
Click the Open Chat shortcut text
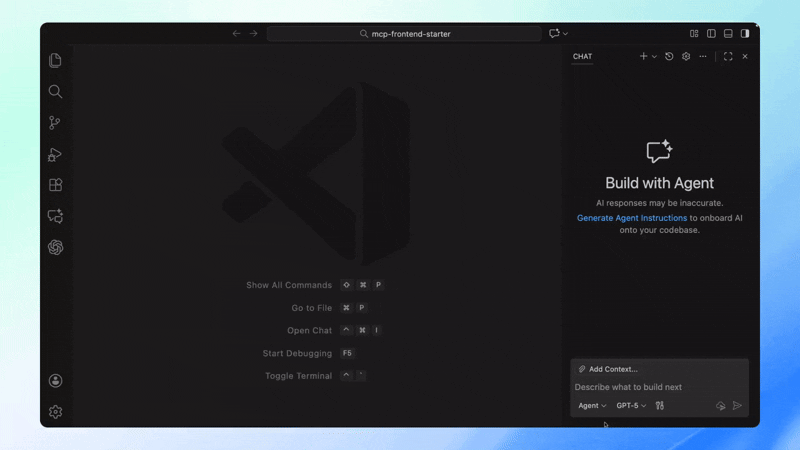[x=309, y=330]
